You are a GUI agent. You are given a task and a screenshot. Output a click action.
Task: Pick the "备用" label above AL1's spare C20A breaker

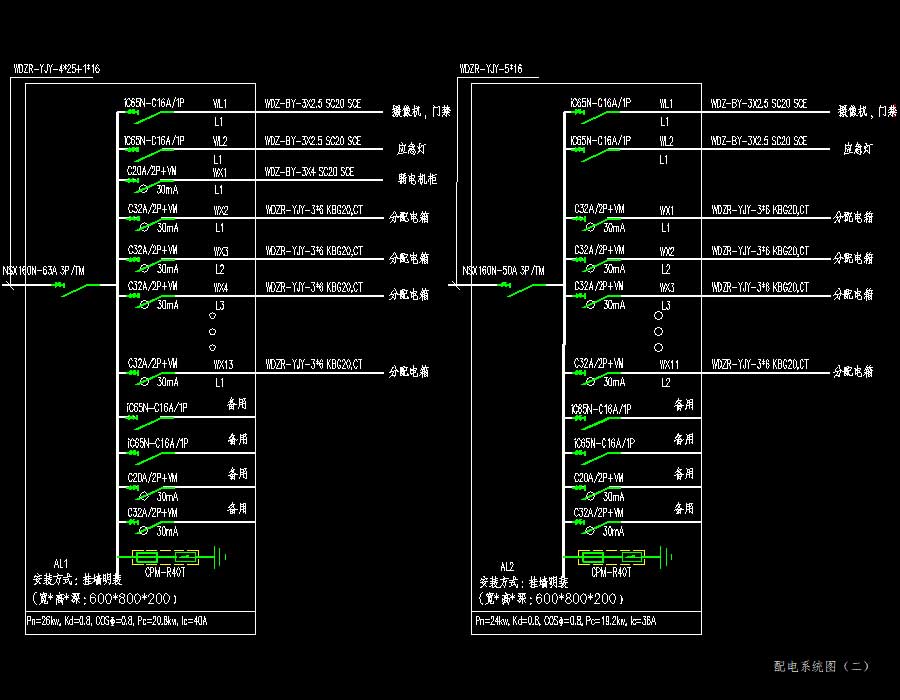click(x=238, y=474)
